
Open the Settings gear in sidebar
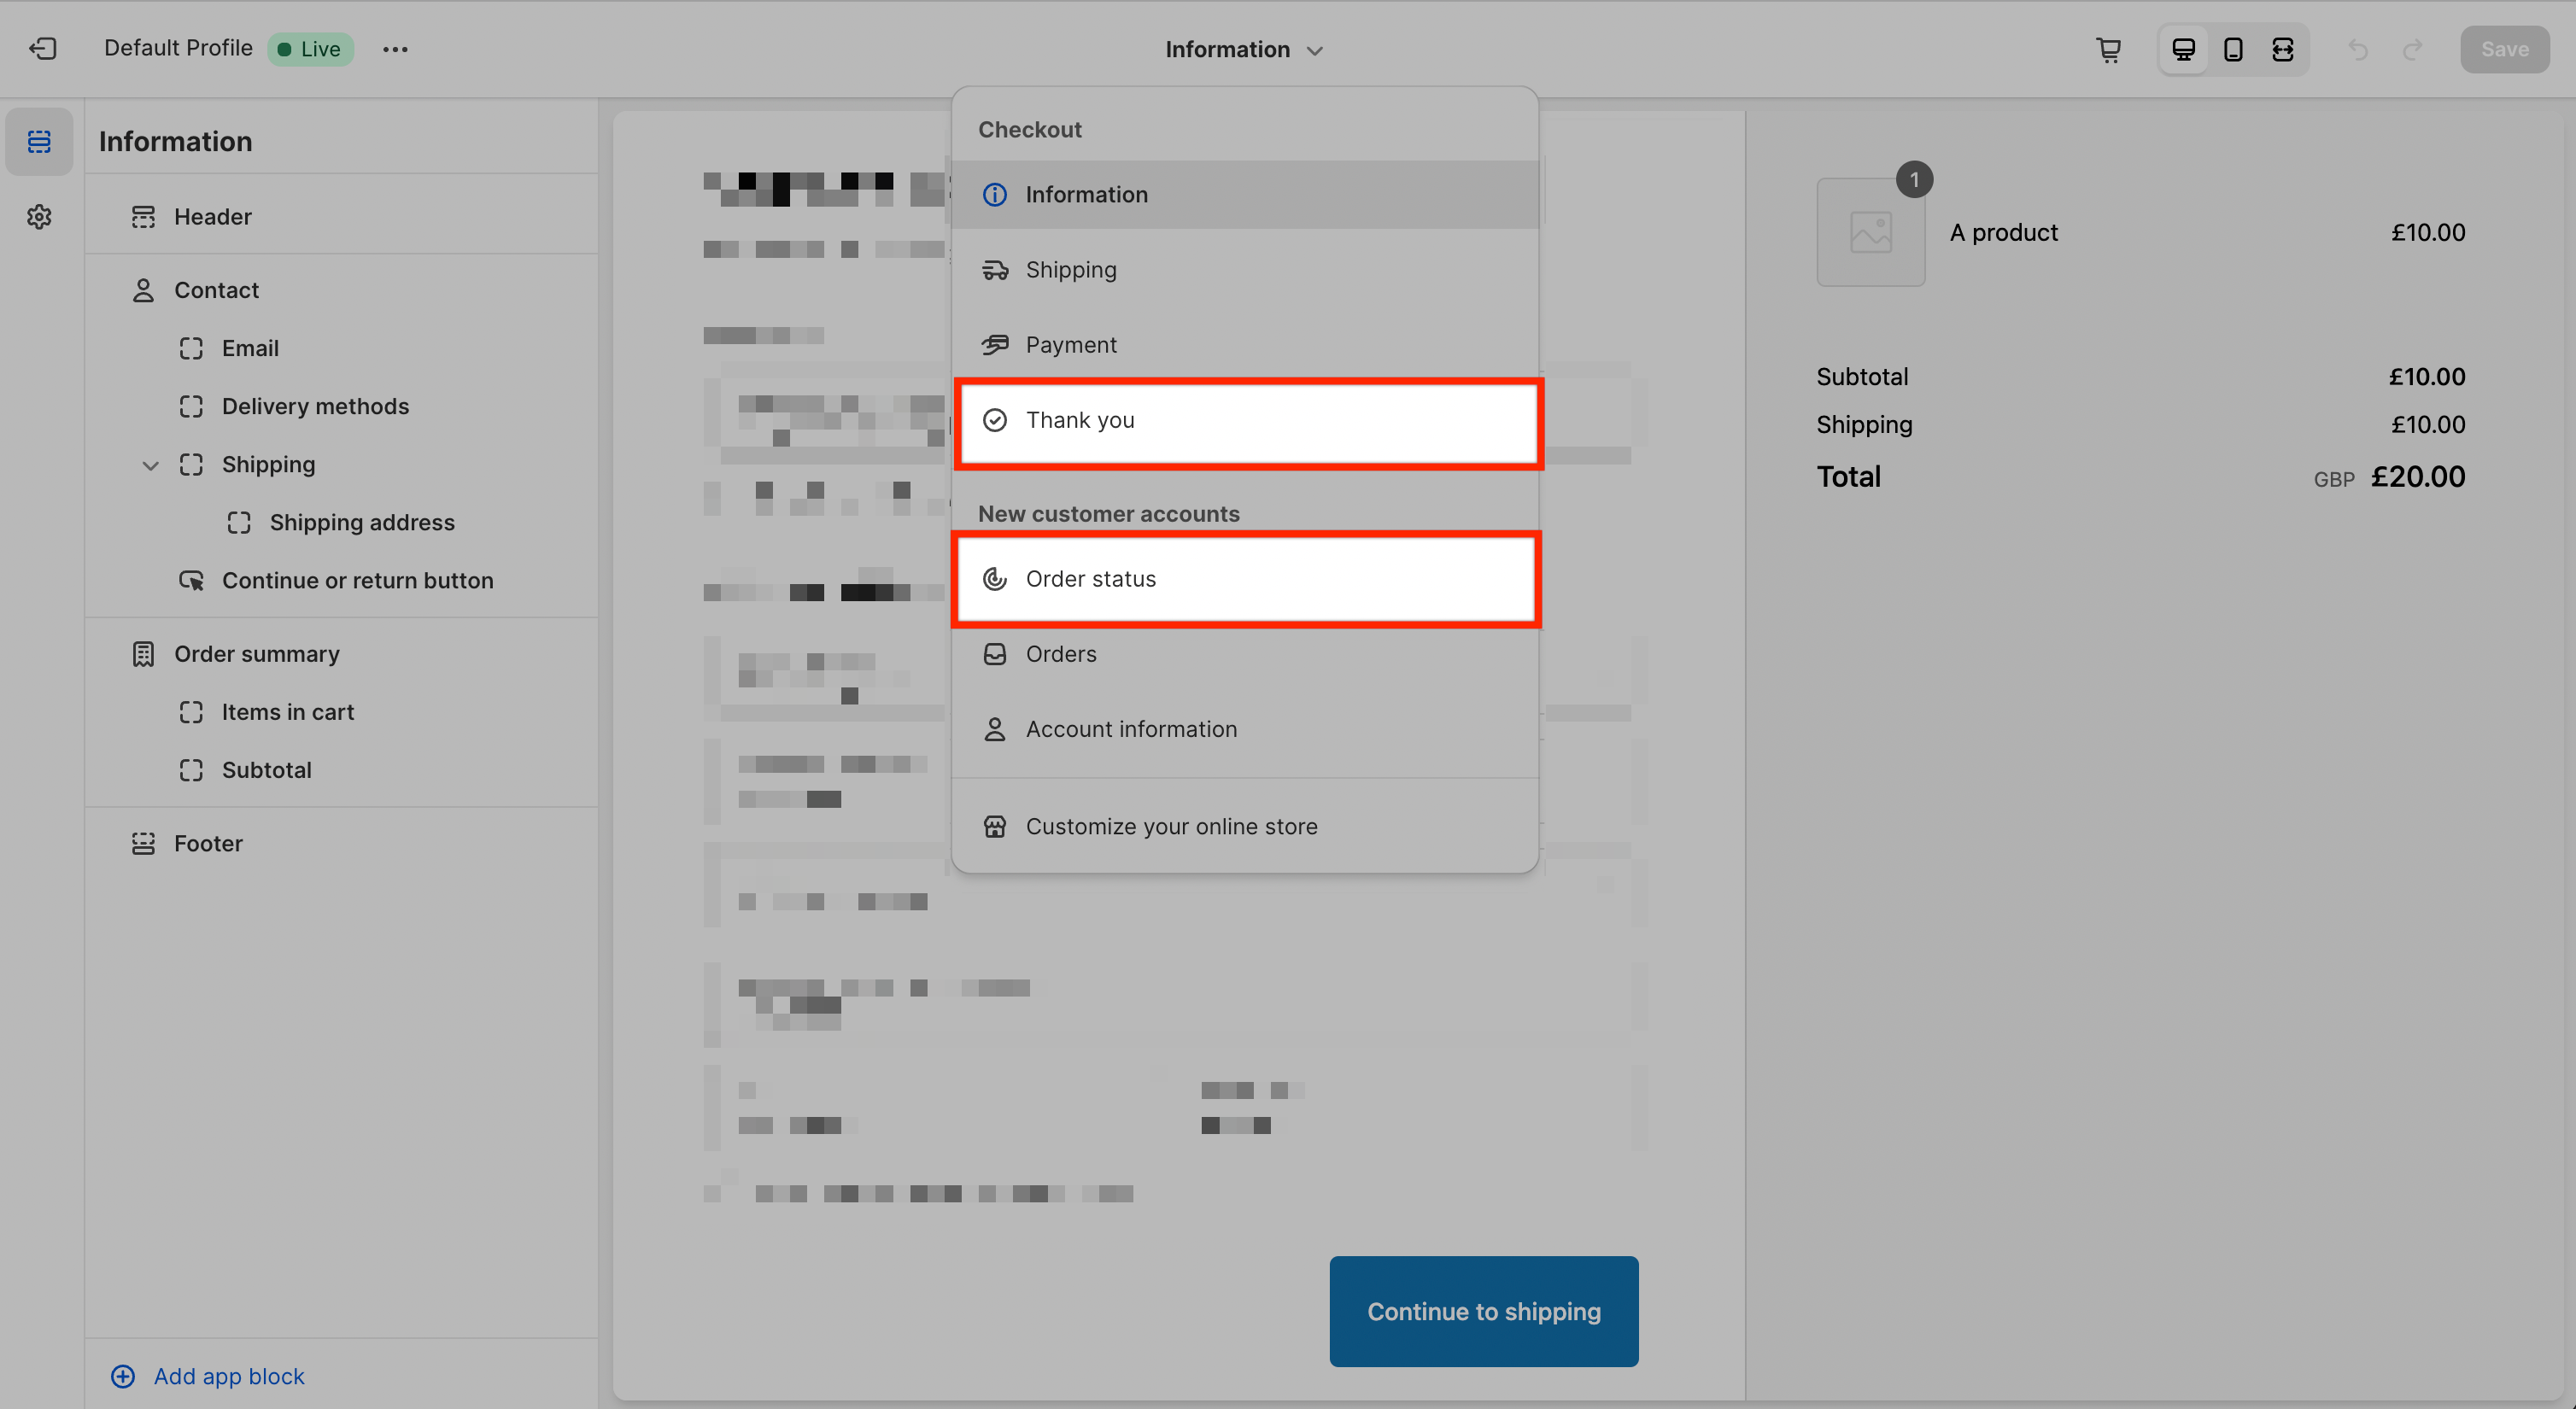click(39, 217)
